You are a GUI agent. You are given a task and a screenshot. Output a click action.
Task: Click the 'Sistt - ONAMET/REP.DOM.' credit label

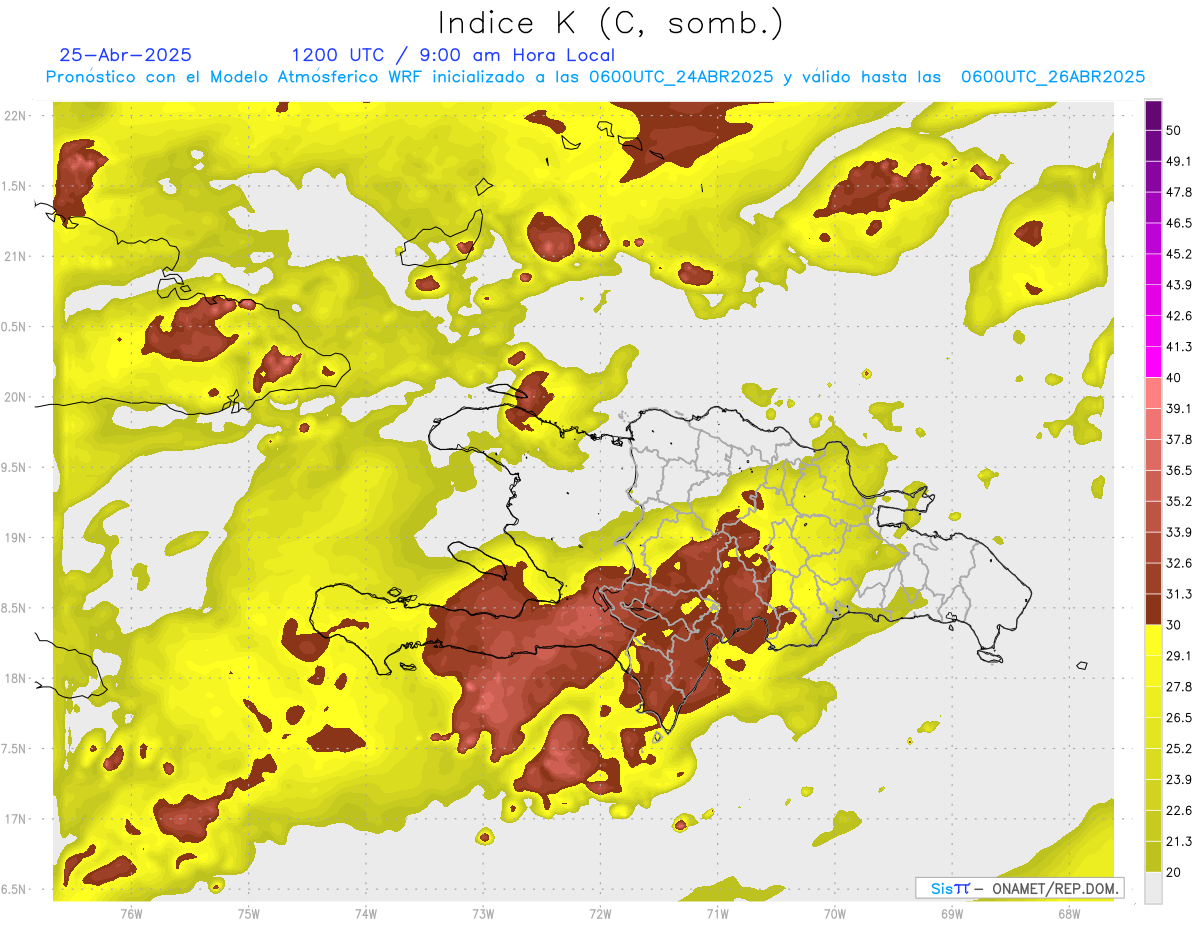(x=1019, y=888)
